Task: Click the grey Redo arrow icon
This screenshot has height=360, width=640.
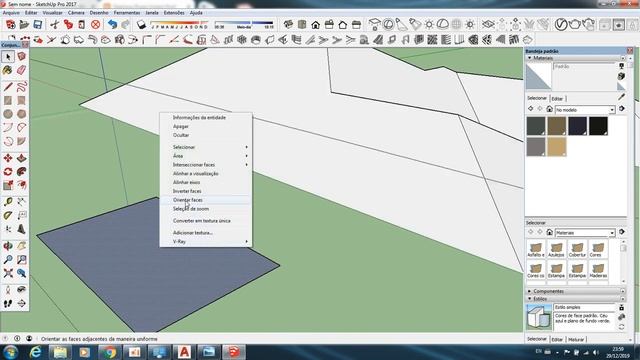Action: click(x=125, y=24)
